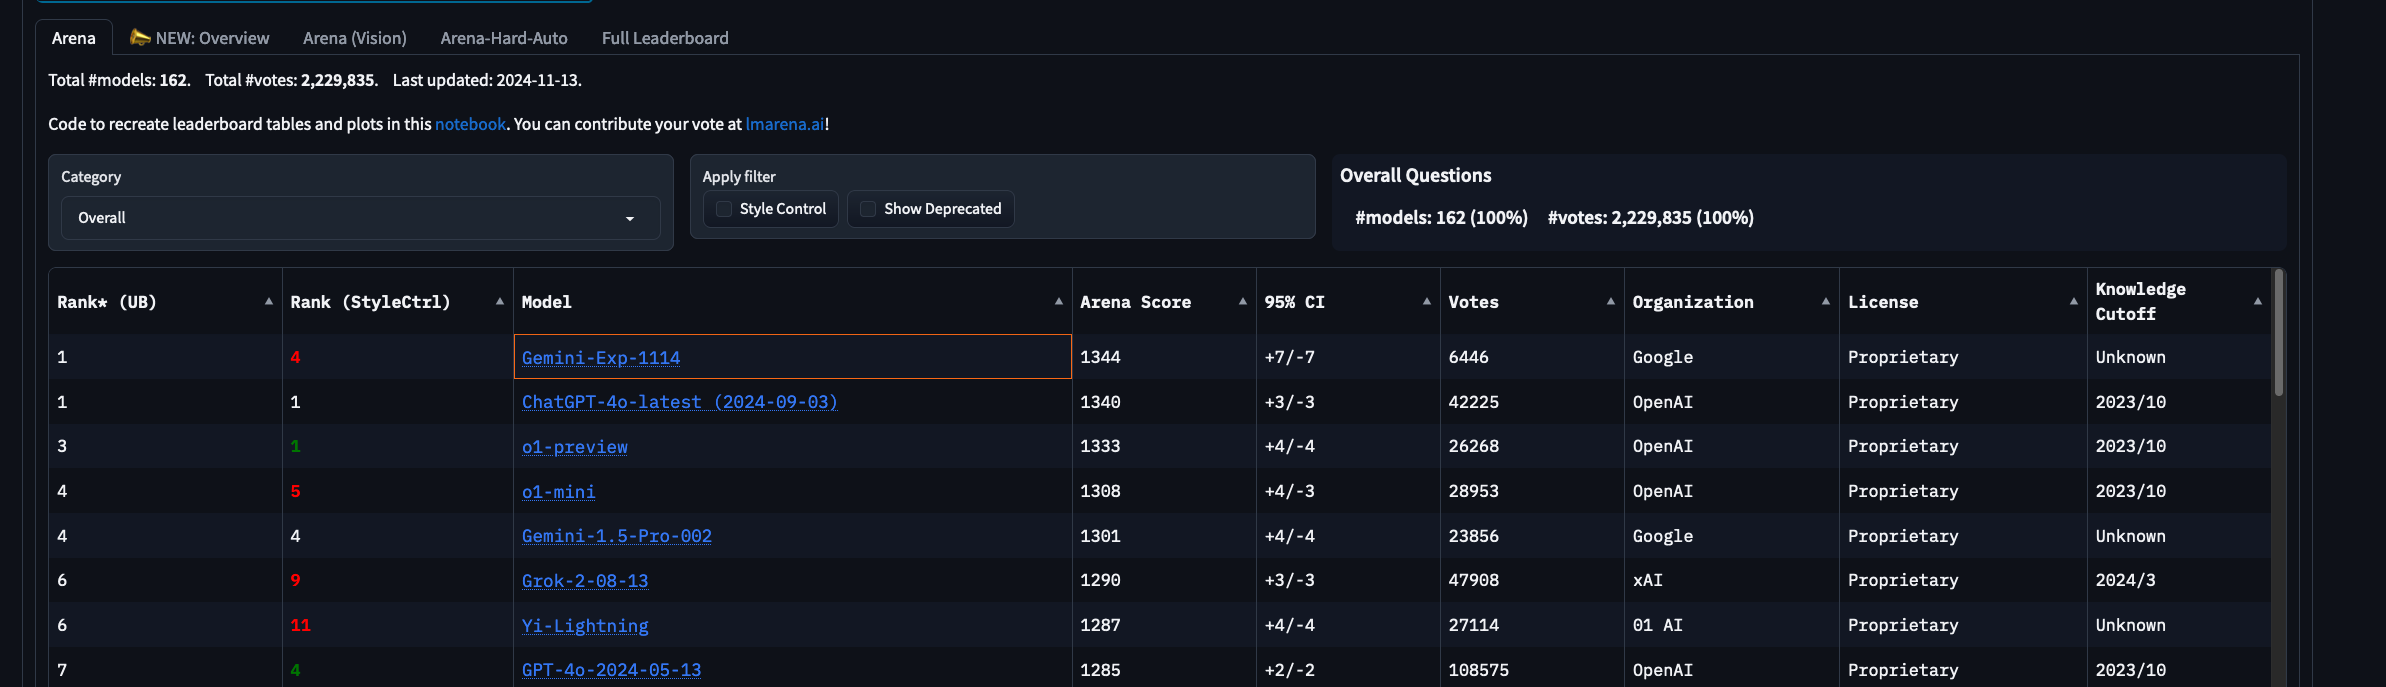The image size is (2386, 687).
Task: Sort by Votes column arrow
Action: click(x=1610, y=301)
